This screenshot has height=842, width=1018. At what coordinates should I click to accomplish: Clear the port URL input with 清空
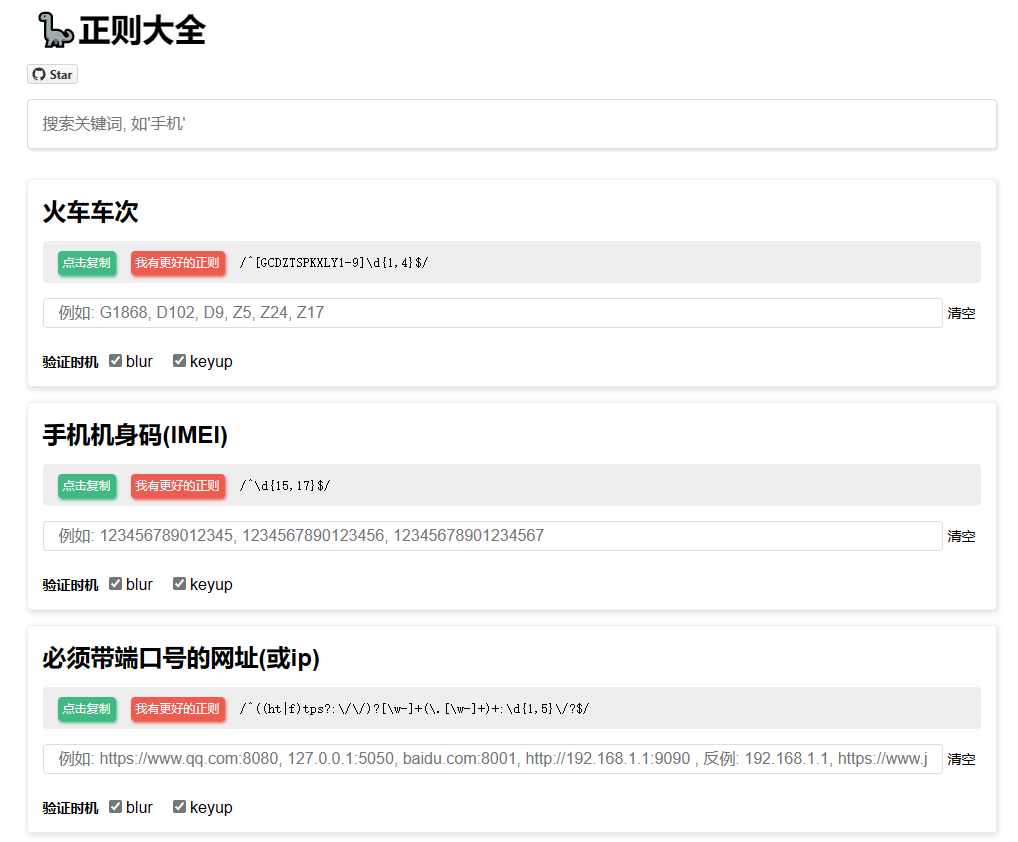coord(961,759)
